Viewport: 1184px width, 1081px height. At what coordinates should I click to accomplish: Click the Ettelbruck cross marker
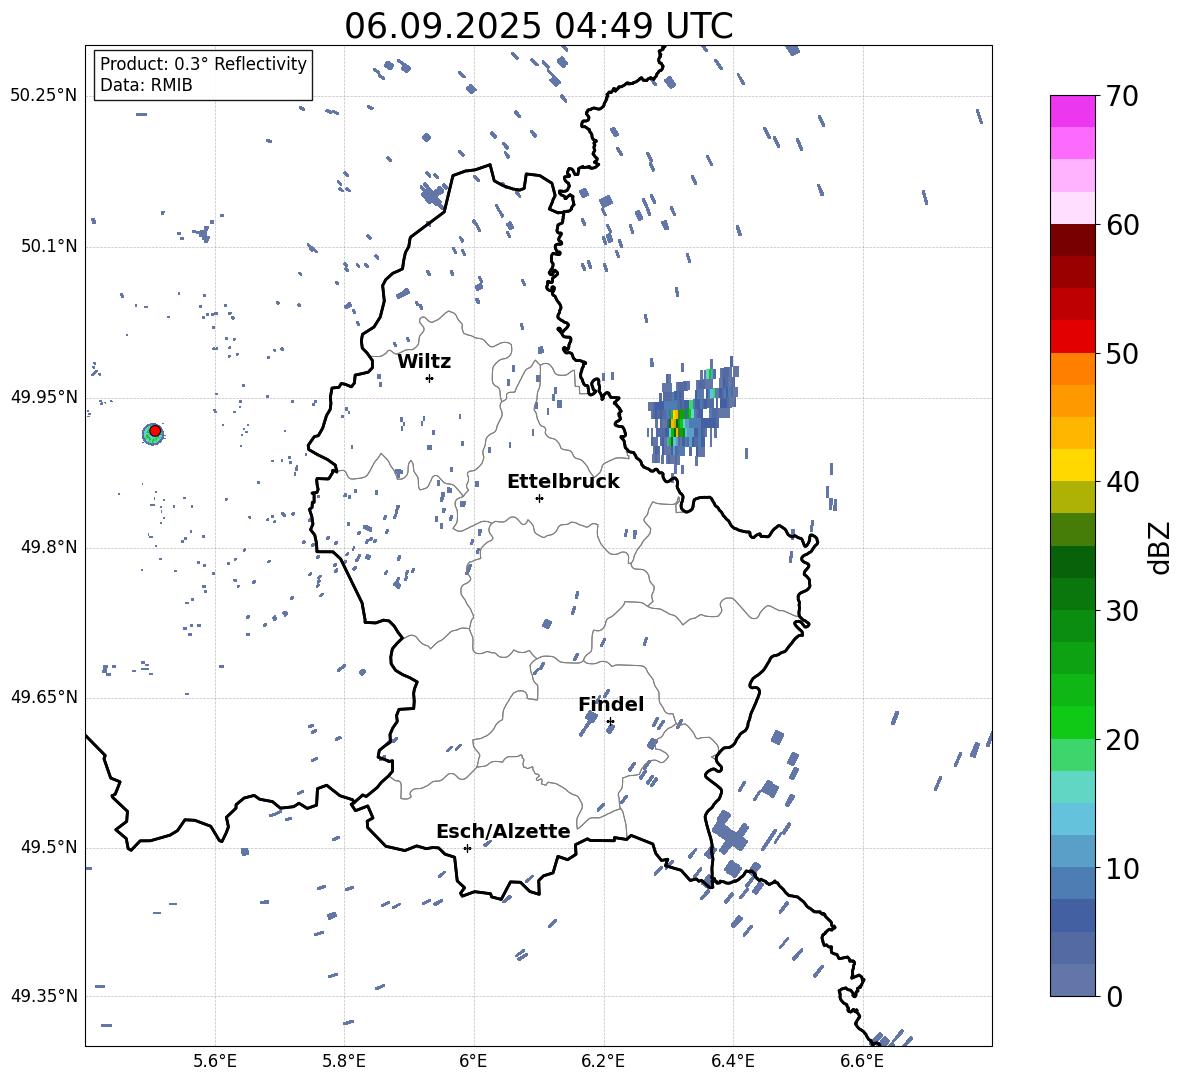[x=539, y=498]
